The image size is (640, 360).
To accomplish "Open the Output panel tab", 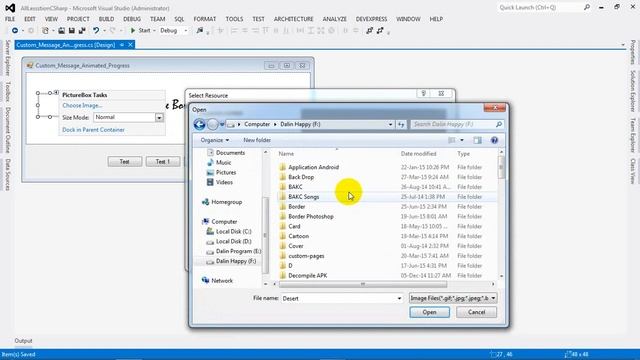I will tap(23, 341).
